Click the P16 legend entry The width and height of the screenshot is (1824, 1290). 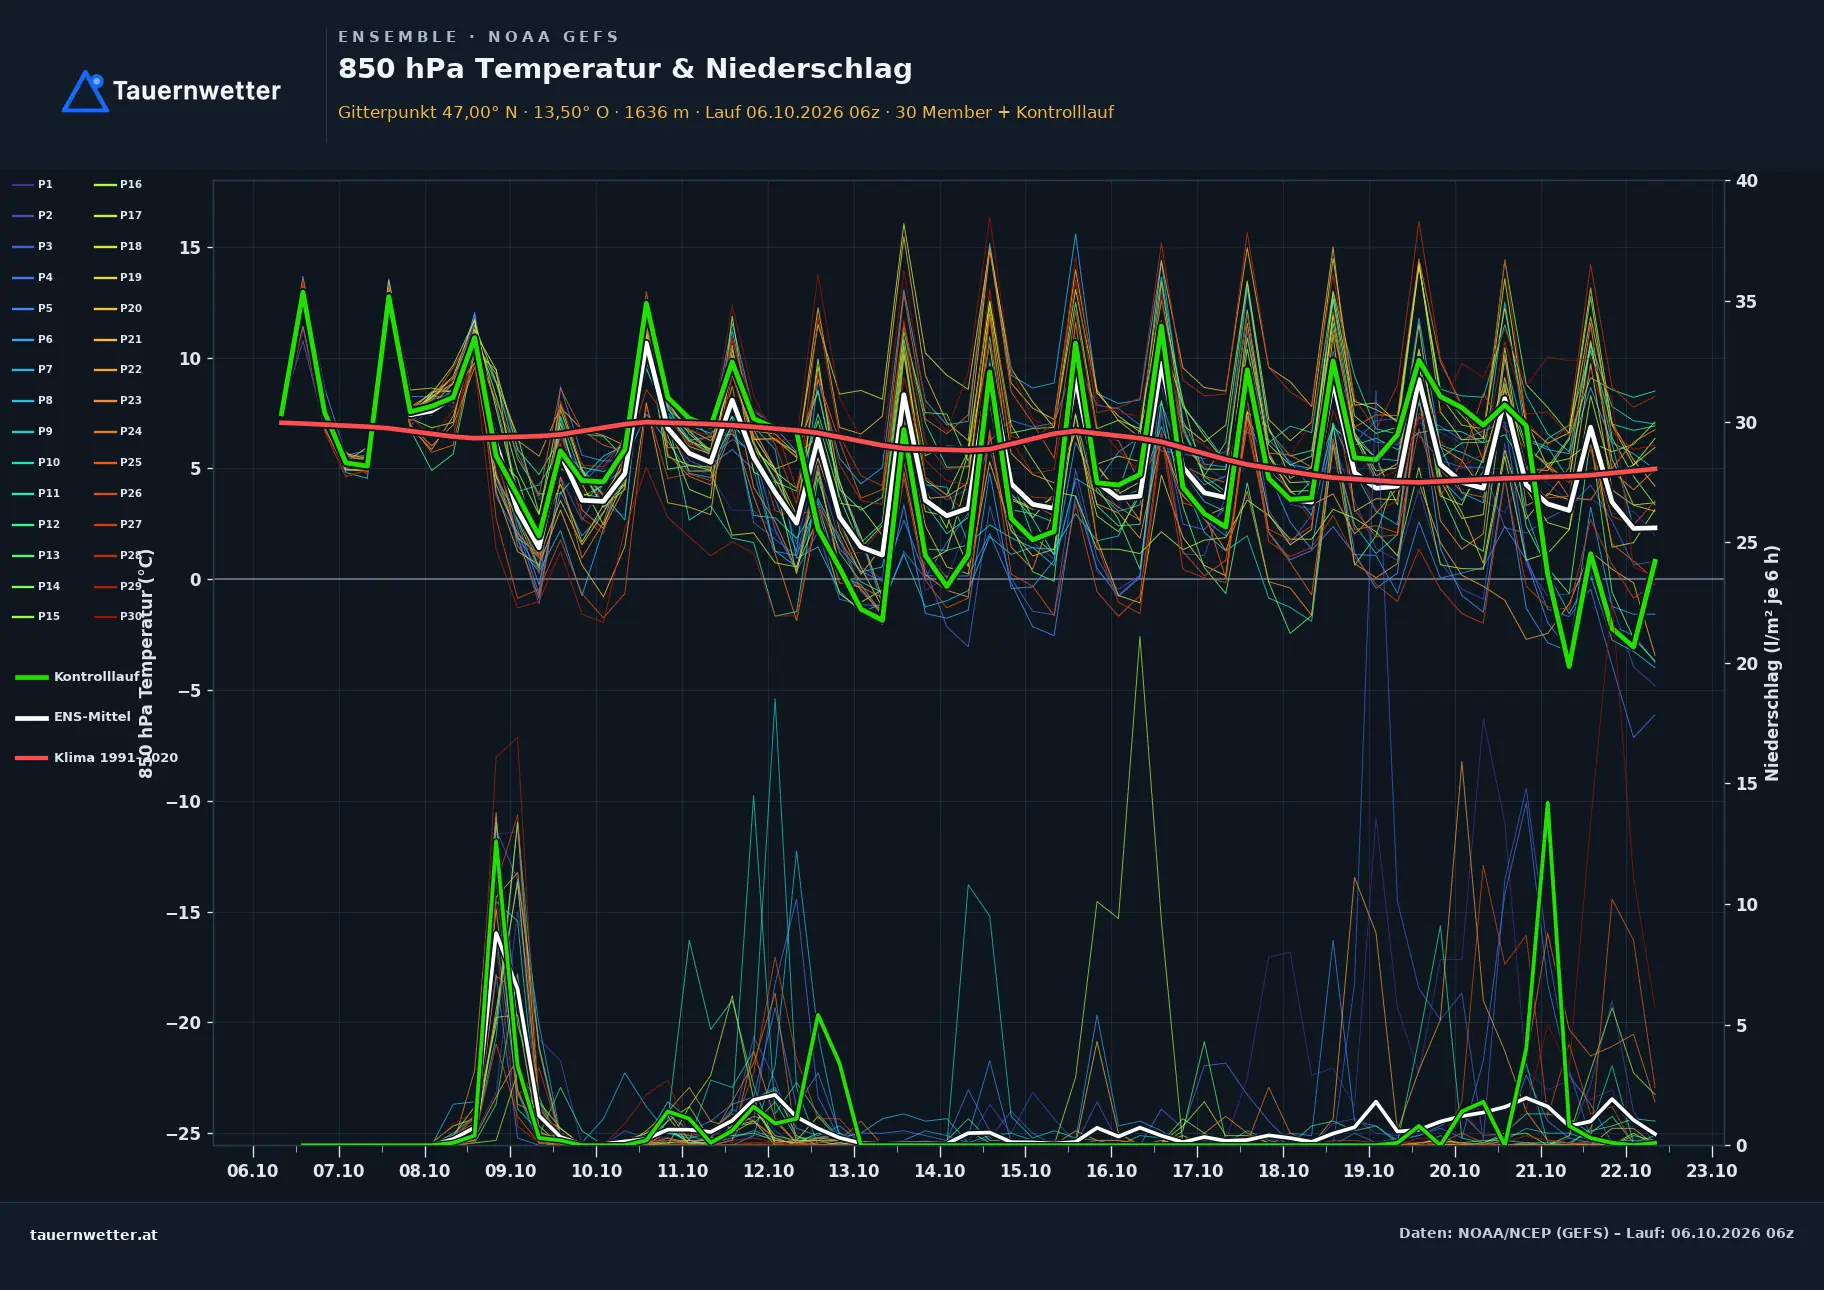coord(118,184)
